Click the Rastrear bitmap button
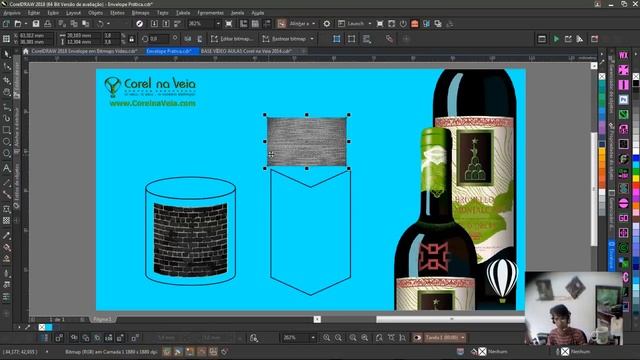 point(284,39)
